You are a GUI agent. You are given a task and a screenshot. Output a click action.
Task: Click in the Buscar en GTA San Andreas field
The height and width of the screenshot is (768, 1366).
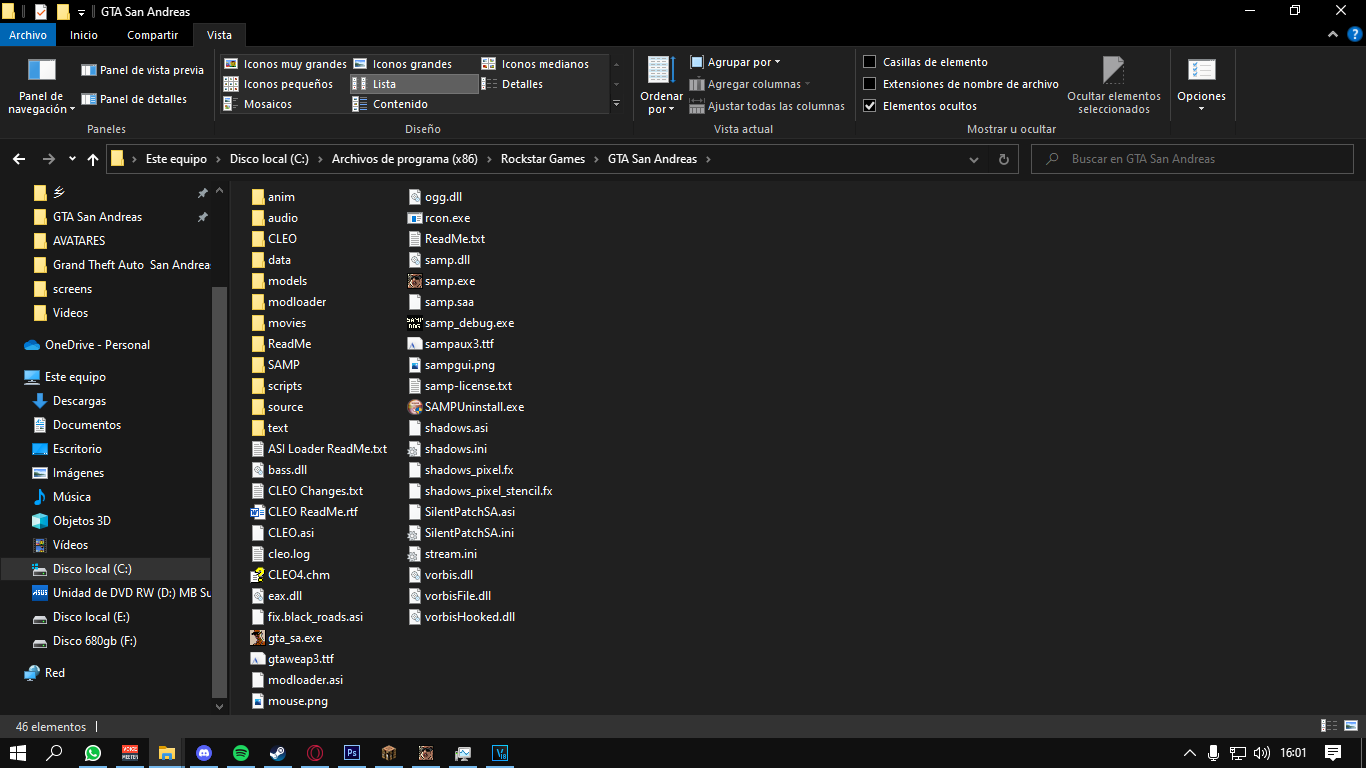pos(1192,159)
